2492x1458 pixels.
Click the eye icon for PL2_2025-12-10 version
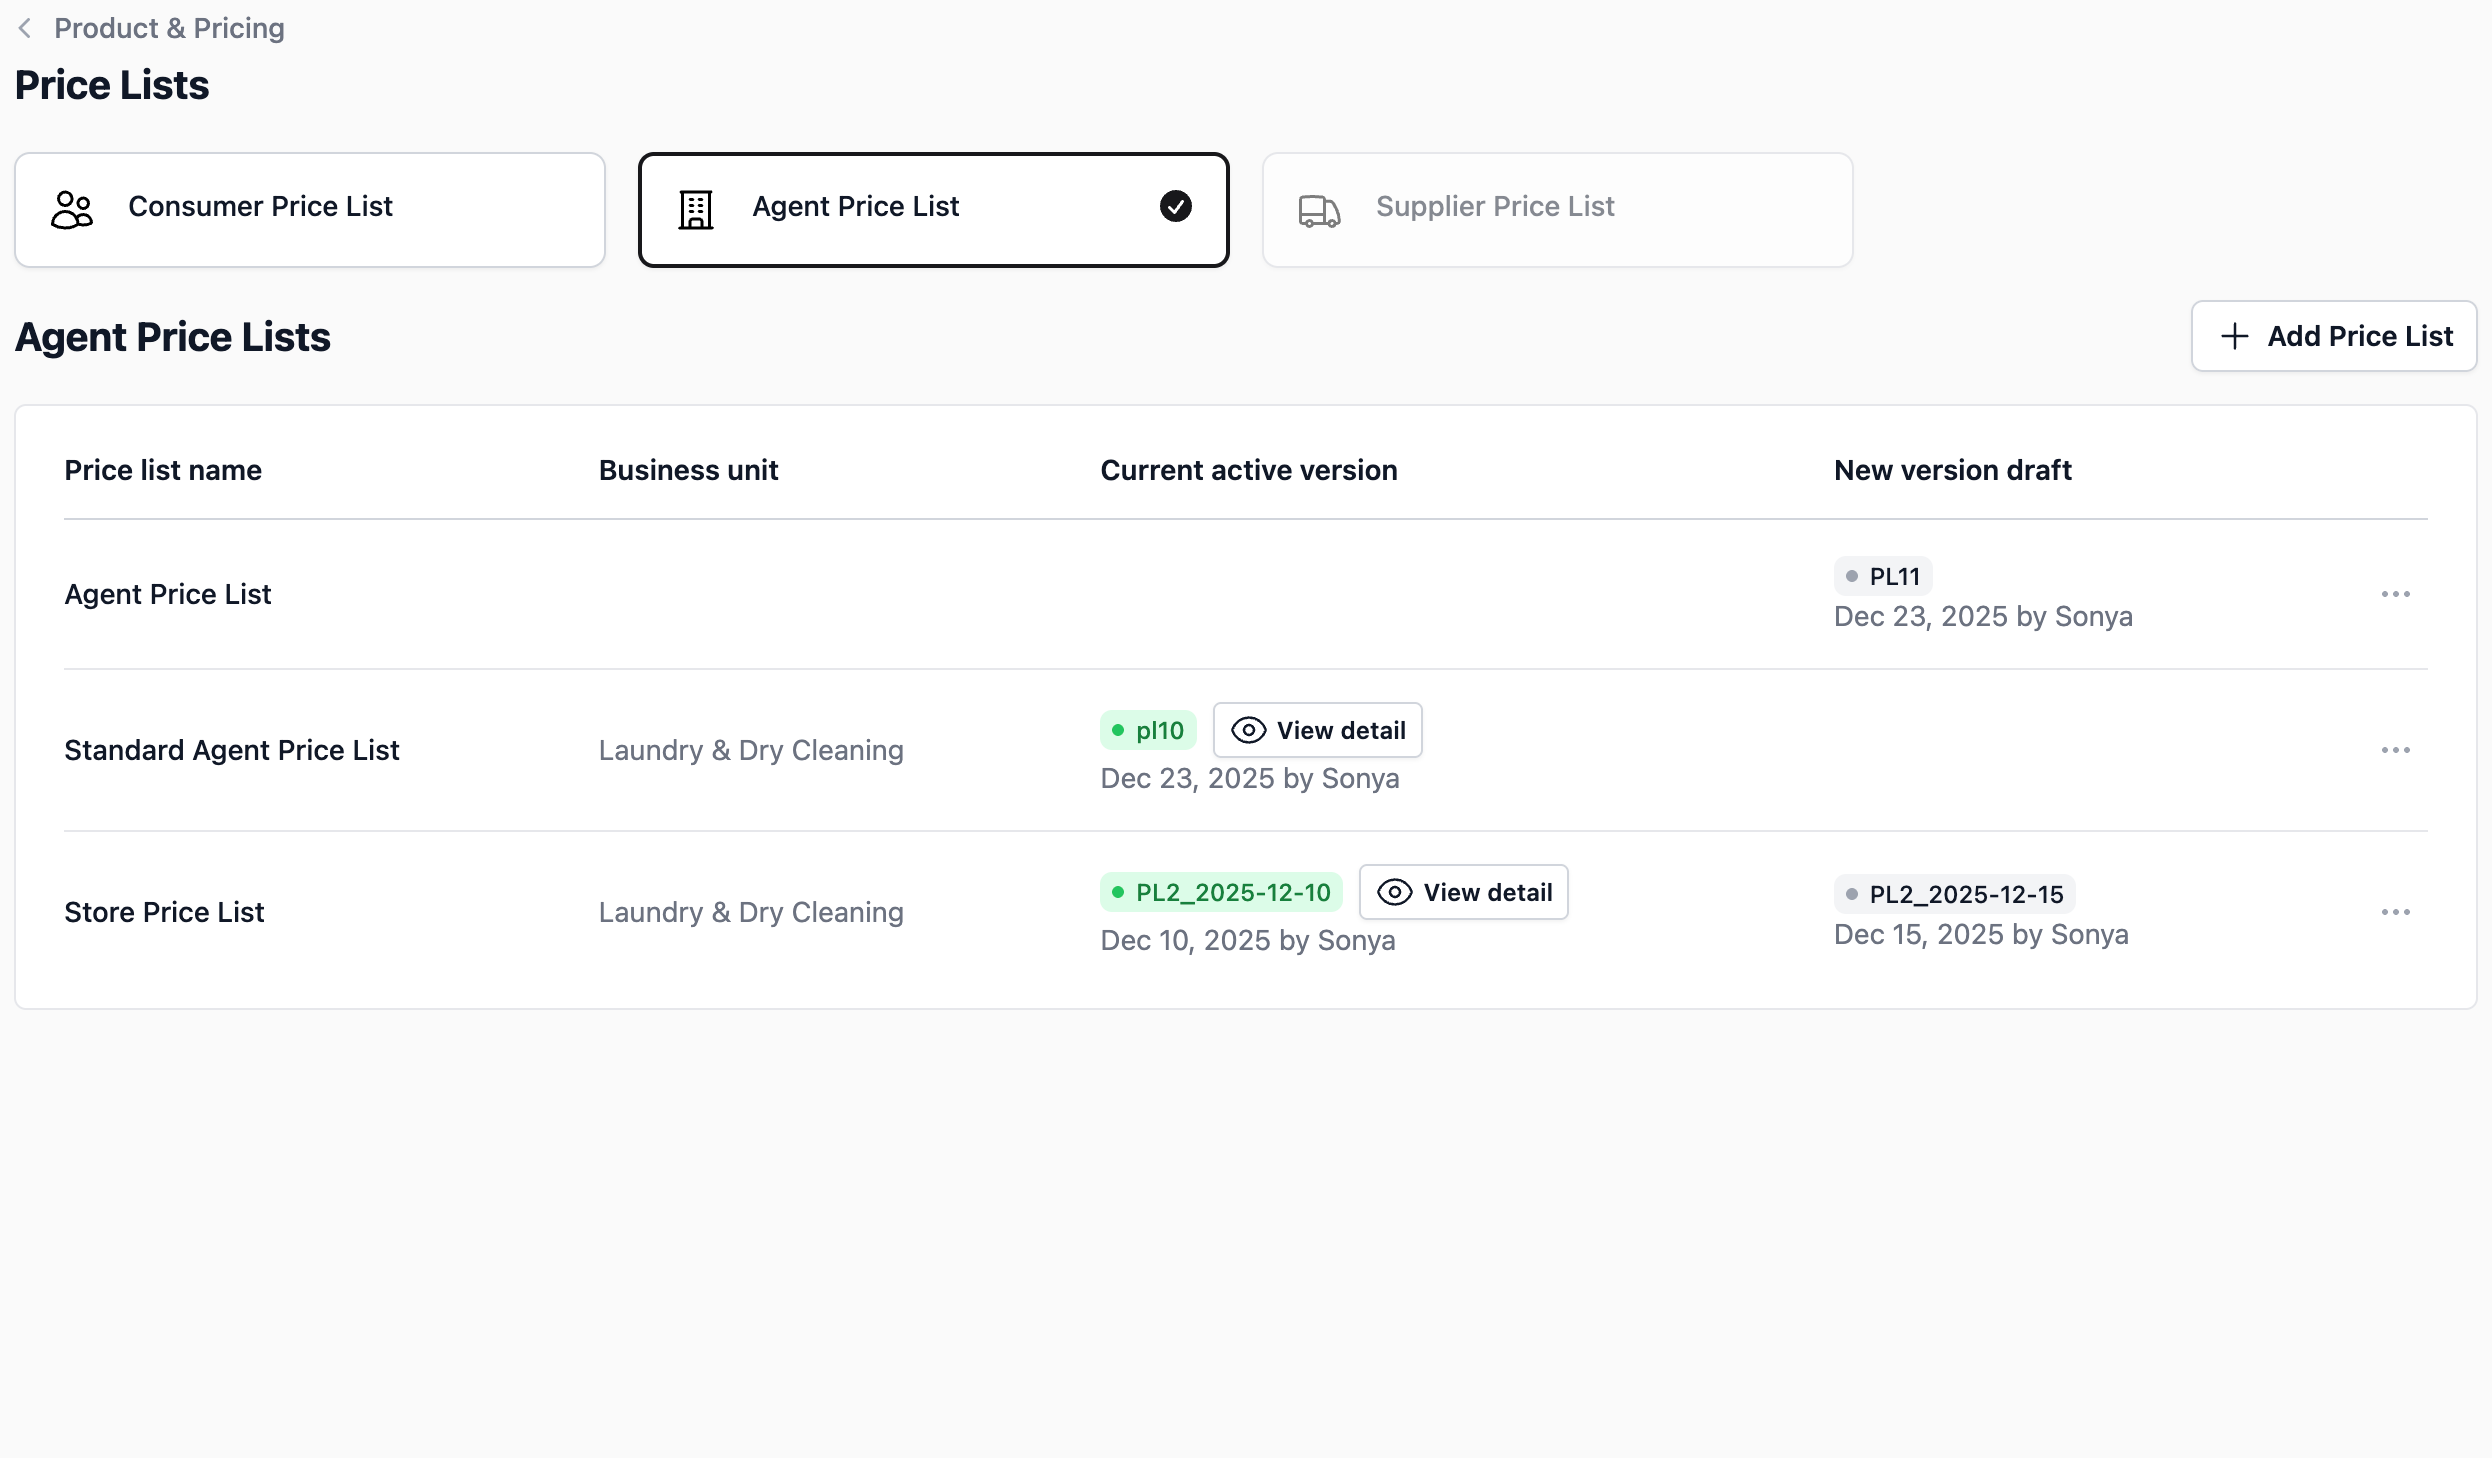tap(1394, 892)
